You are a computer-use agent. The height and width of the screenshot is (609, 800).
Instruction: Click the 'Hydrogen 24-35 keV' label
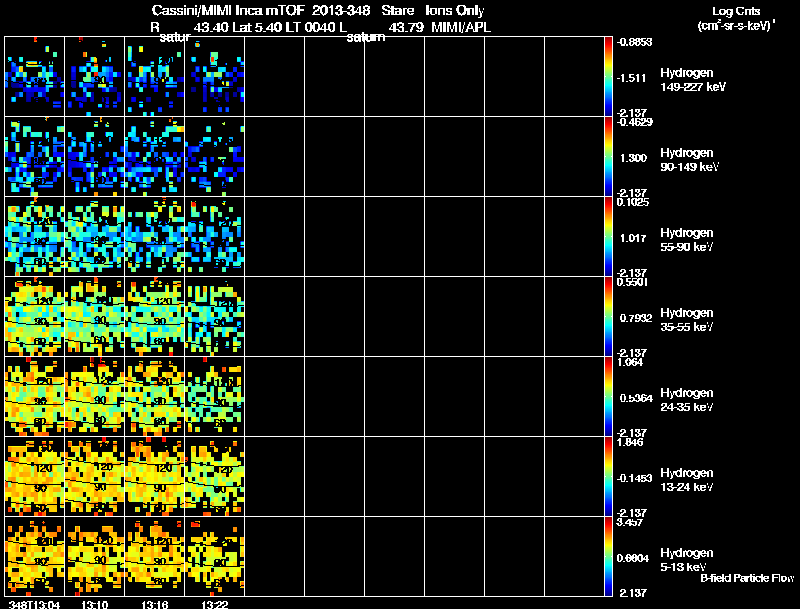687,400
